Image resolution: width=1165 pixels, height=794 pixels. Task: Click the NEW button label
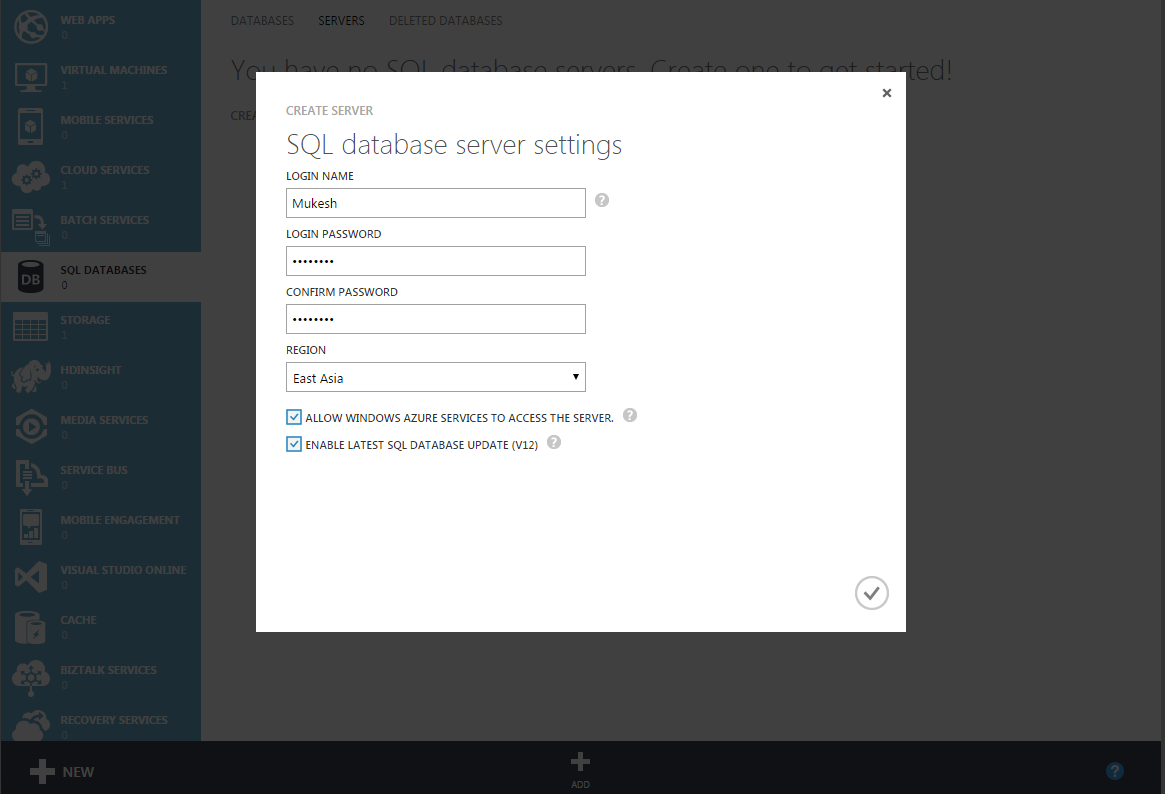click(78, 772)
